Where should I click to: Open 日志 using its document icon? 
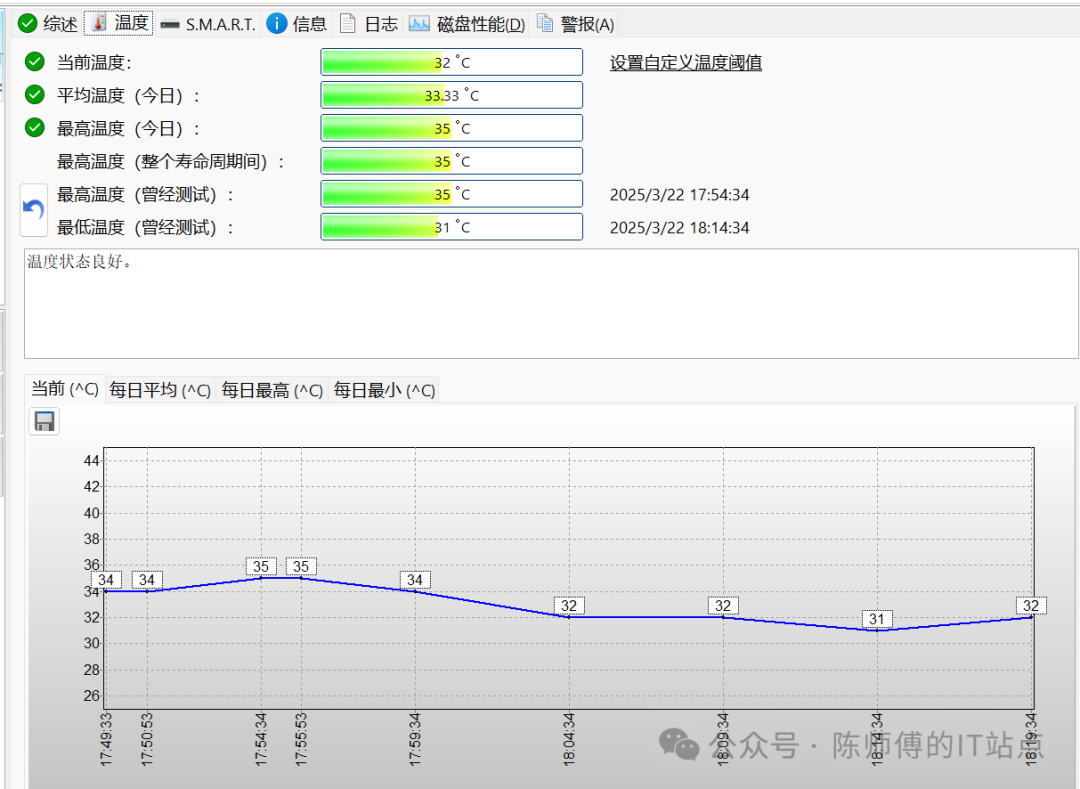(x=347, y=24)
